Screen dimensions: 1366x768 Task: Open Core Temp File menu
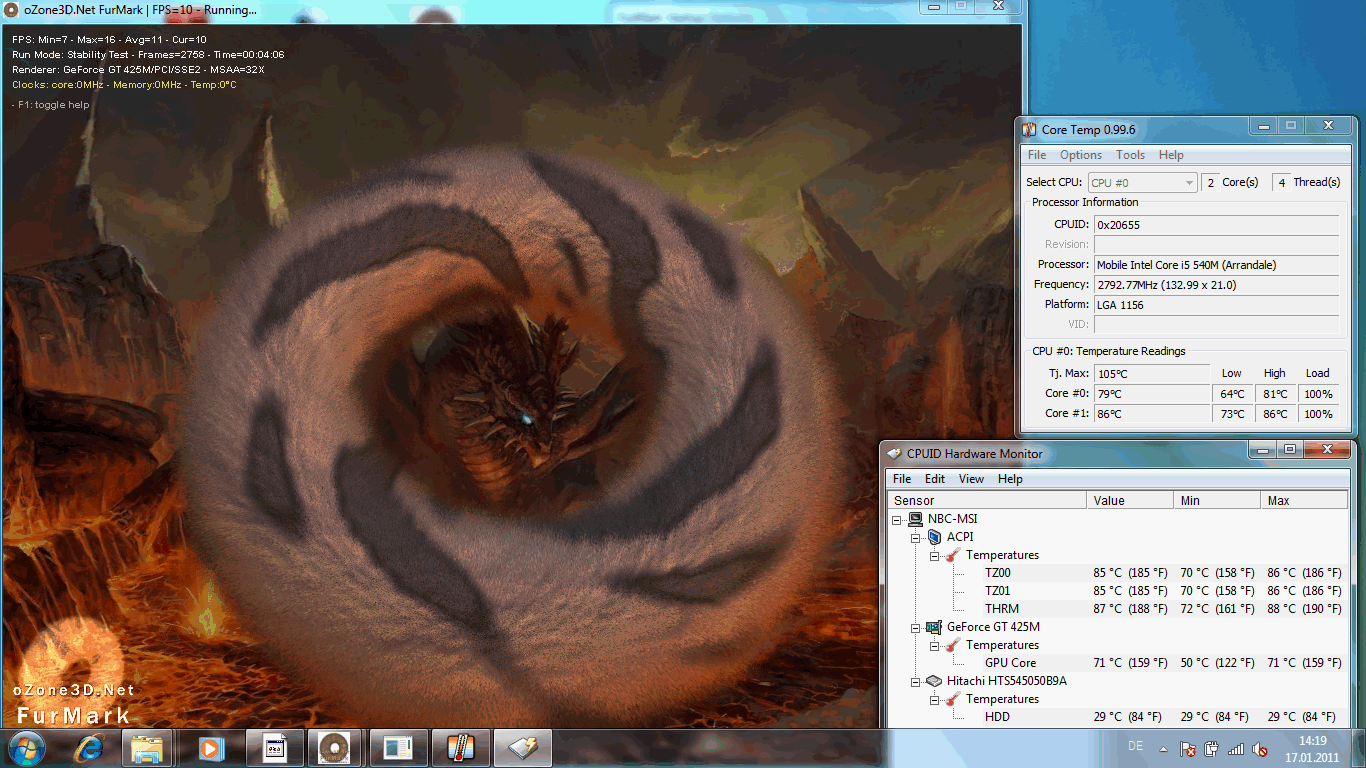point(1037,155)
